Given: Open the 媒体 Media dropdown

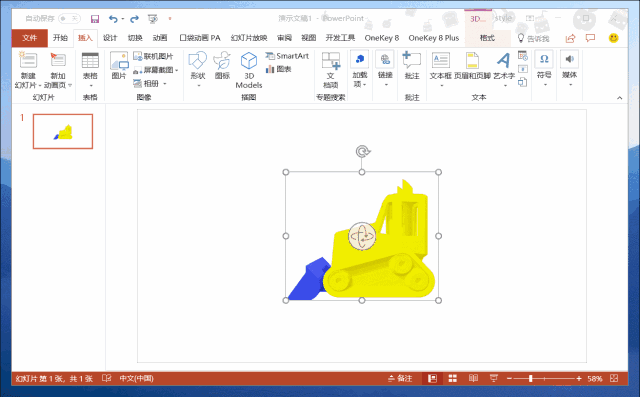Looking at the screenshot, I should (x=569, y=68).
